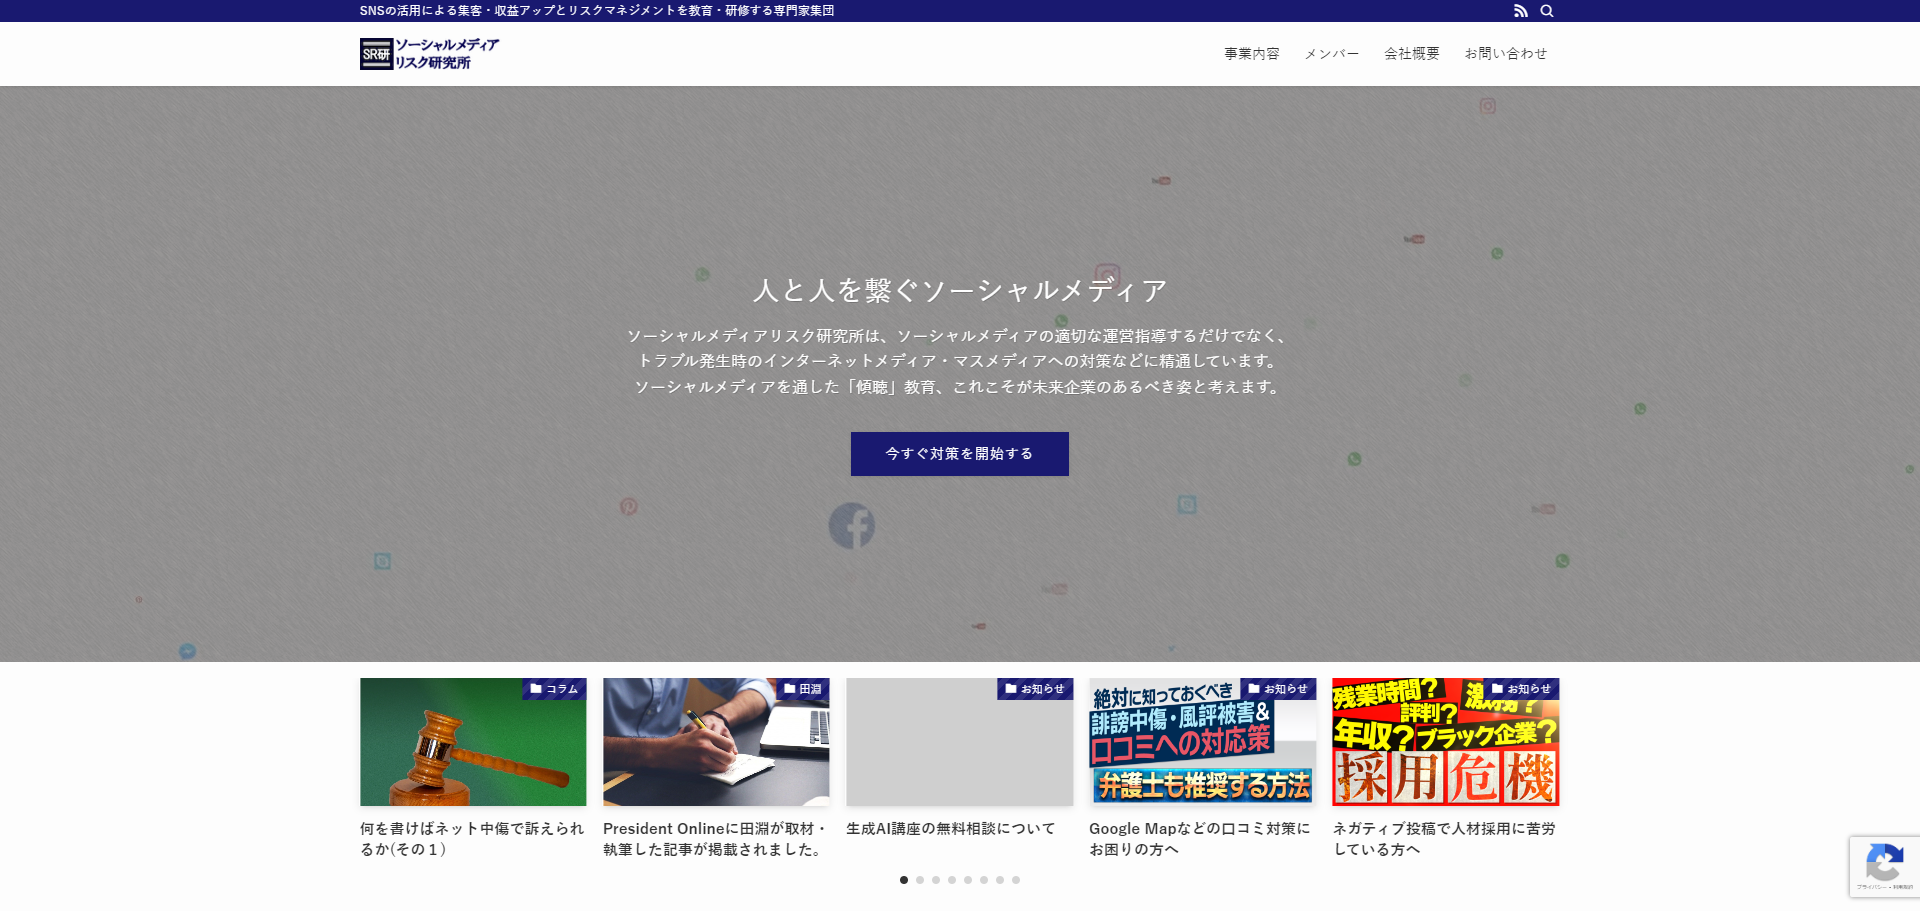Select the sixth carousel pagination dot
1920x911 pixels.
pyautogui.click(x=984, y=880)
